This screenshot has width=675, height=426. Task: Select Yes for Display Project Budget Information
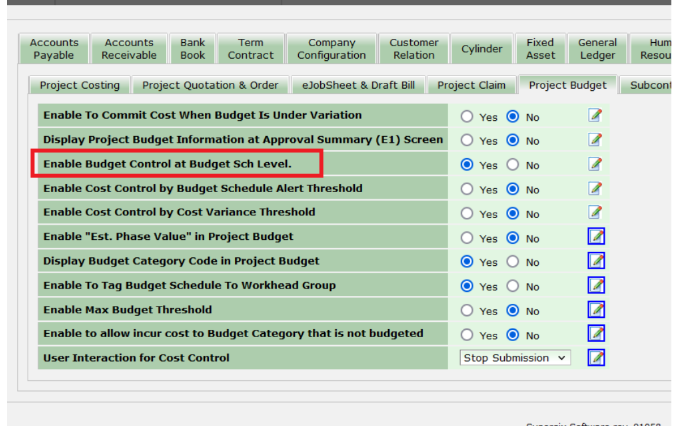[467, 140]
